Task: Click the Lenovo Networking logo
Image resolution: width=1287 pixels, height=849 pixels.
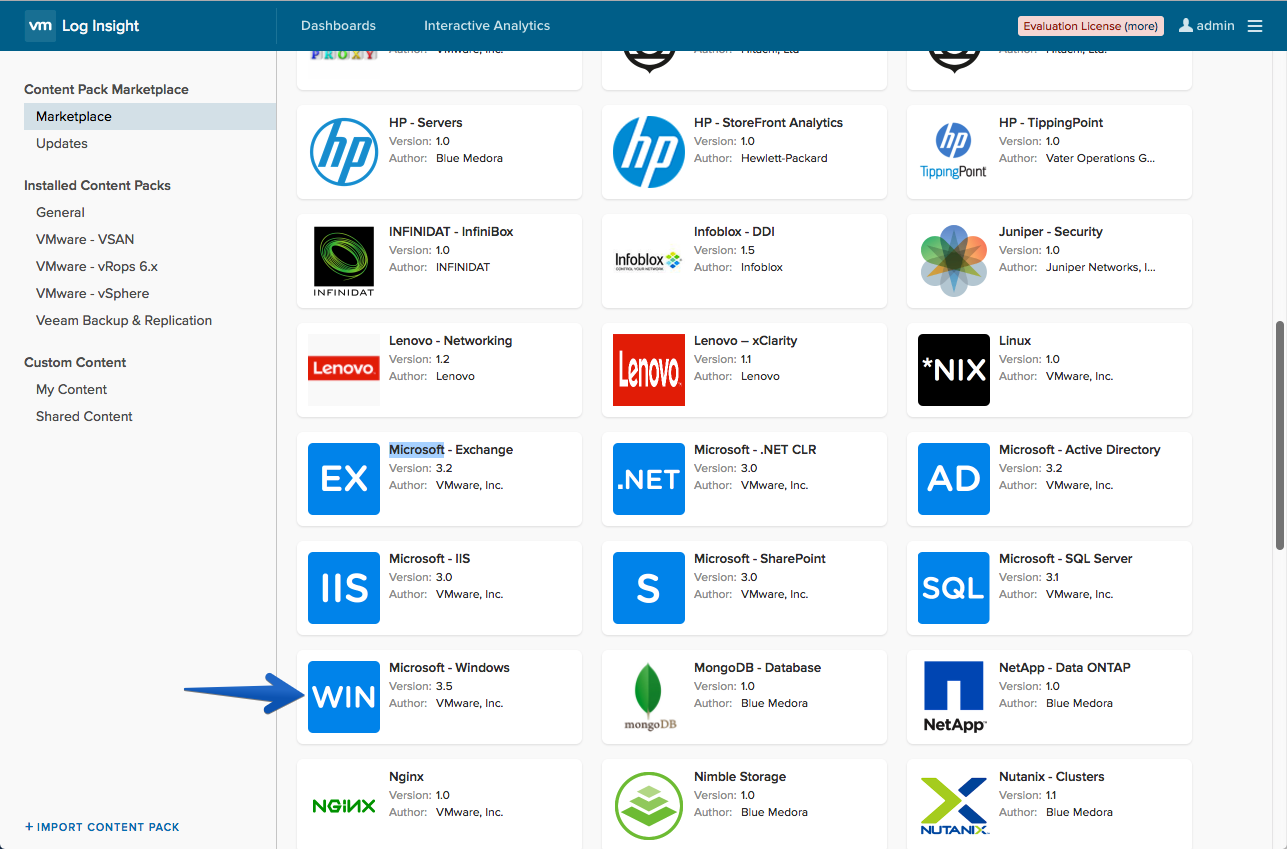Action: pos(344,370)
